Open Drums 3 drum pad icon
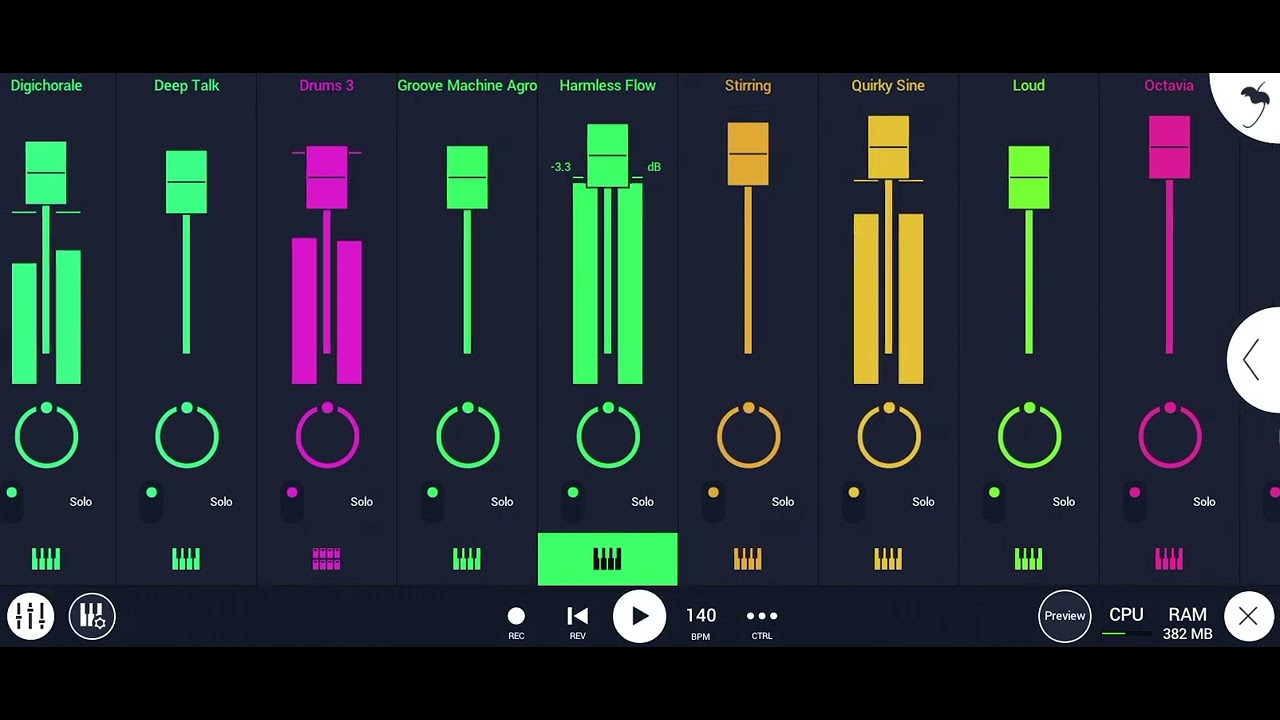The width and height of the screenshot is (1280, 720). click(326, 559)
